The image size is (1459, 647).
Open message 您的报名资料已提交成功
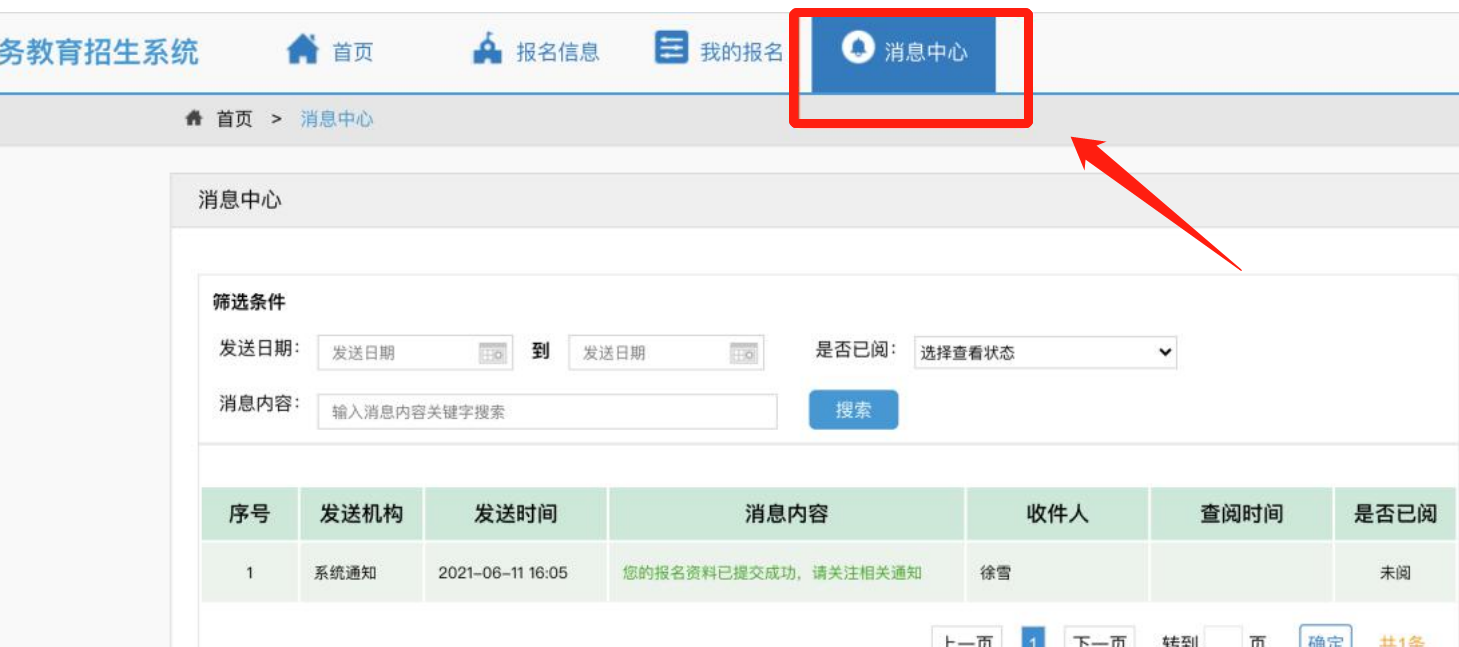click(772, 573)
